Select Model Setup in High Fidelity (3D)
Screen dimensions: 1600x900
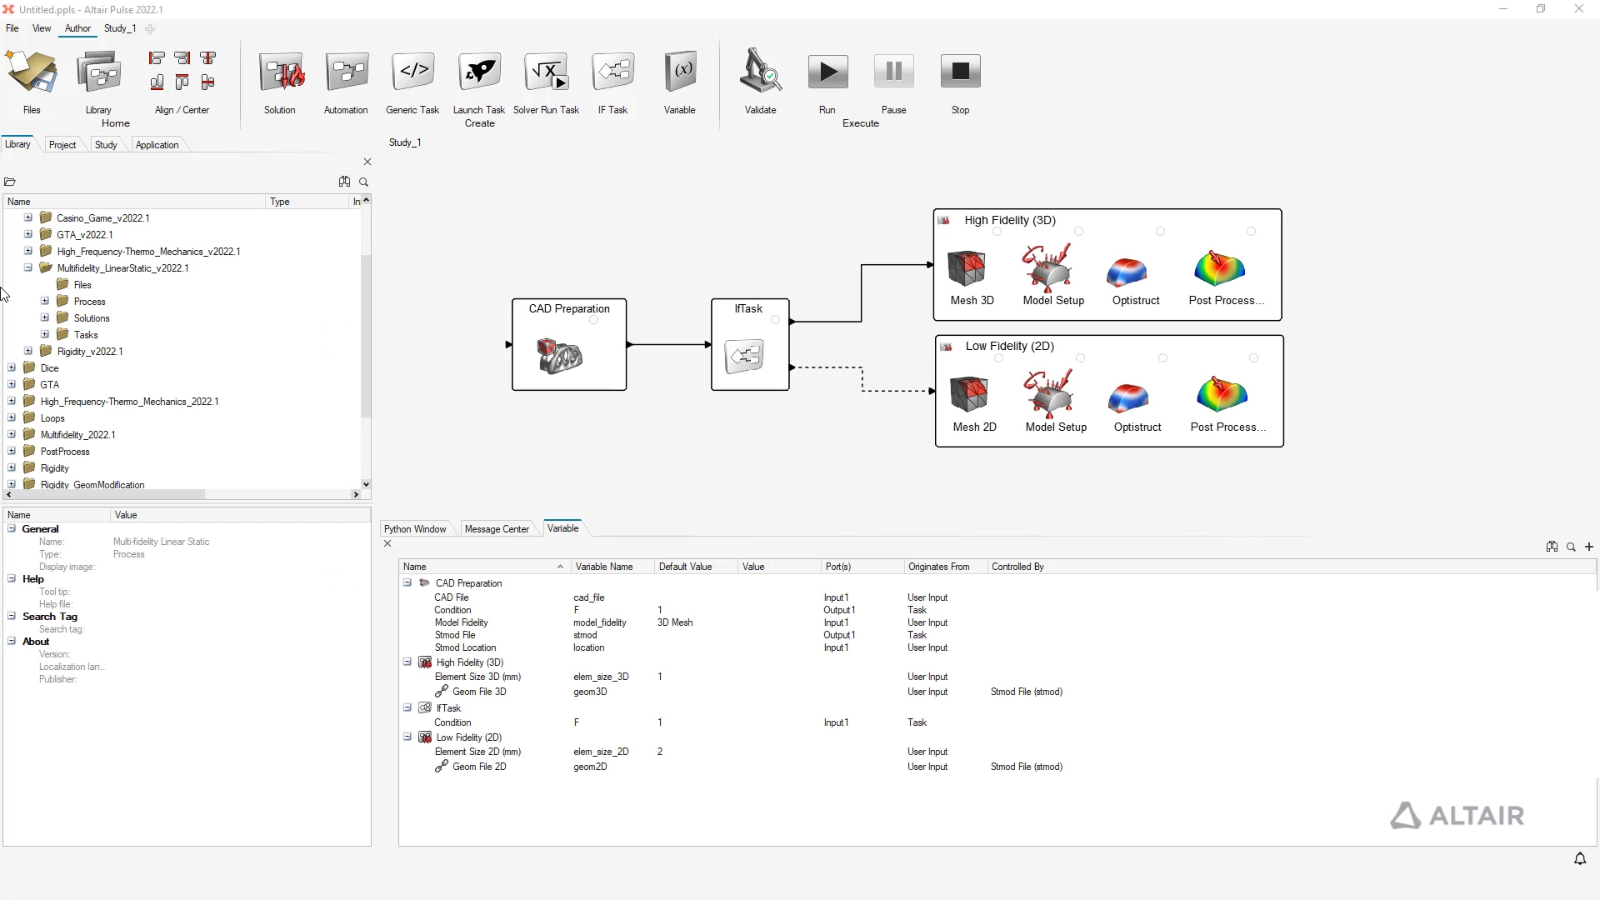click(1053, 277)
